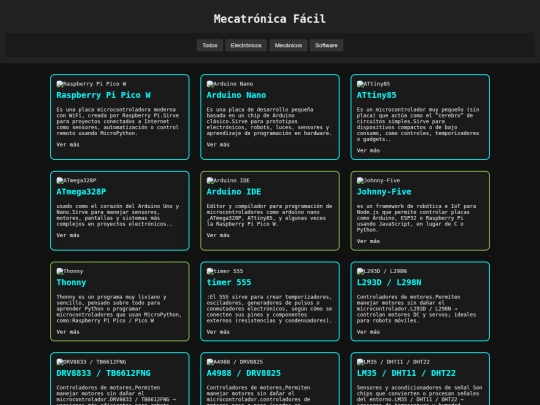Viewport: 540px width, 405px height.
Task: Click the Mecatrónica Fácil page title
Action: click(270, 19)
